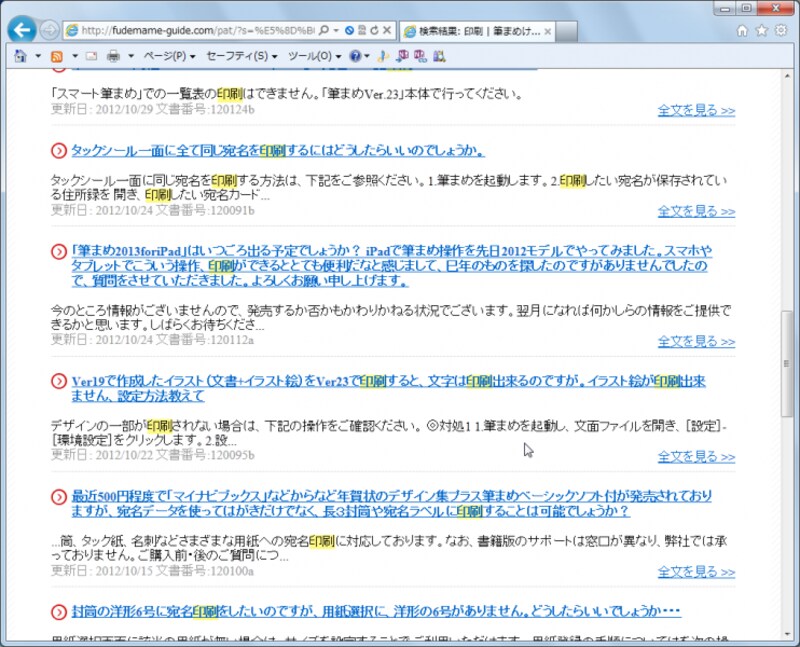The image size is (800, 647).
Task: Expand the Home button dropdown arrow
Action: point(36,56)
